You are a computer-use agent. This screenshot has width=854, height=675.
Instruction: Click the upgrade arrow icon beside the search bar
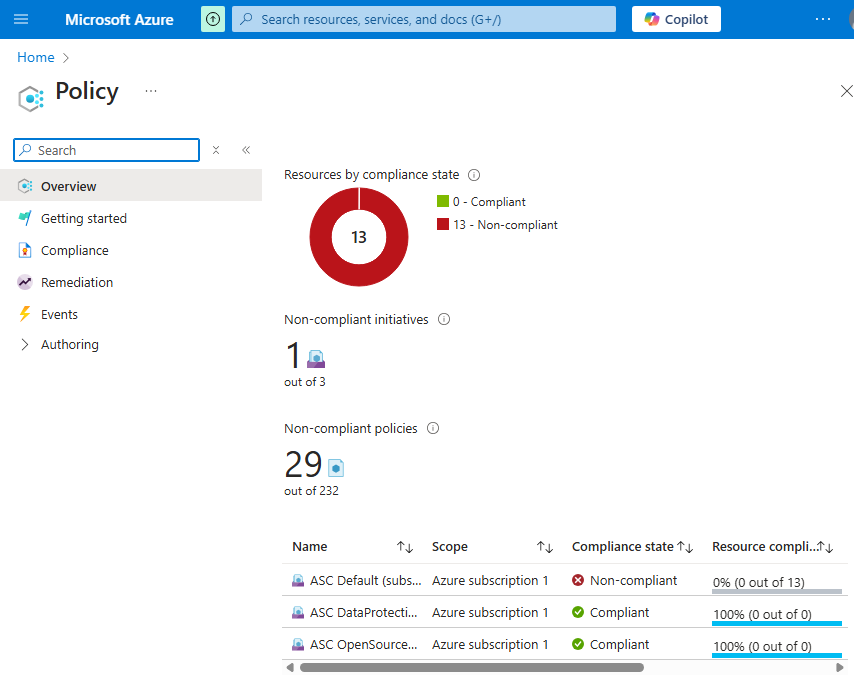point(213,20)
